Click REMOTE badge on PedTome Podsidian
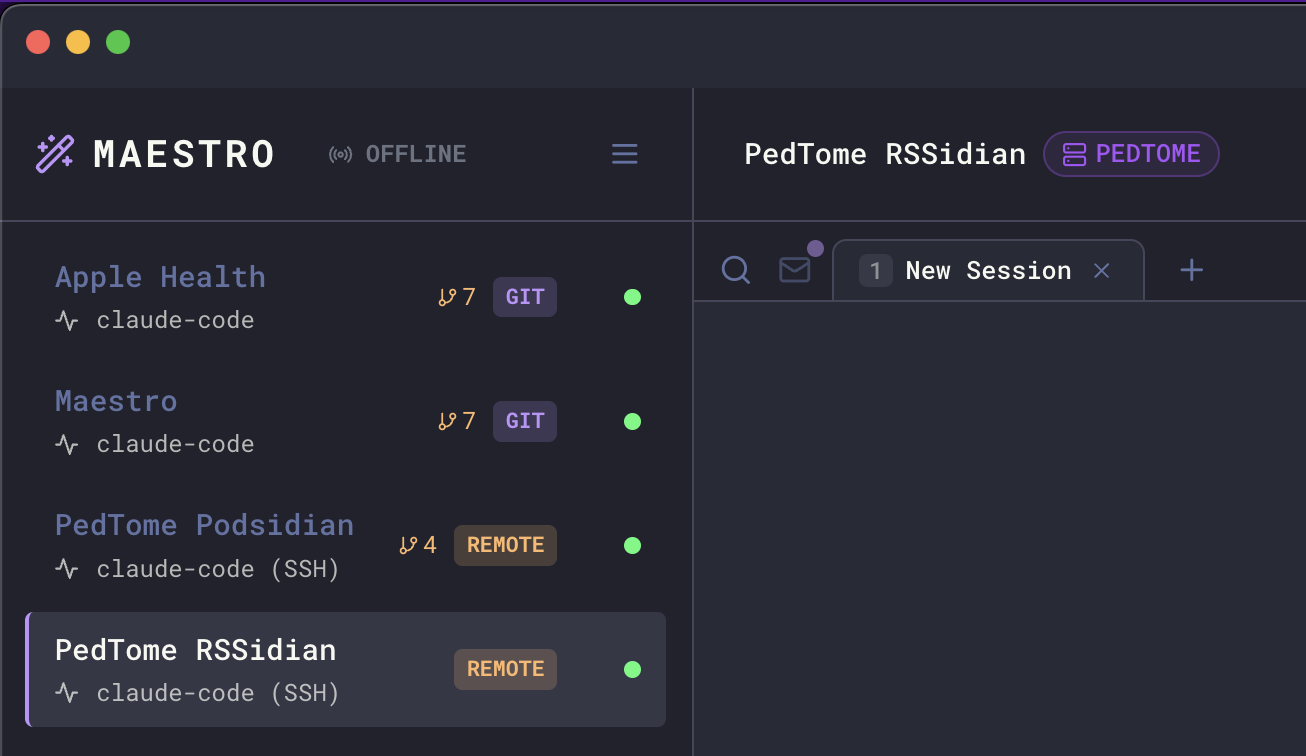The height and width of the screenshot is (756, 1306). click(505, 545)
